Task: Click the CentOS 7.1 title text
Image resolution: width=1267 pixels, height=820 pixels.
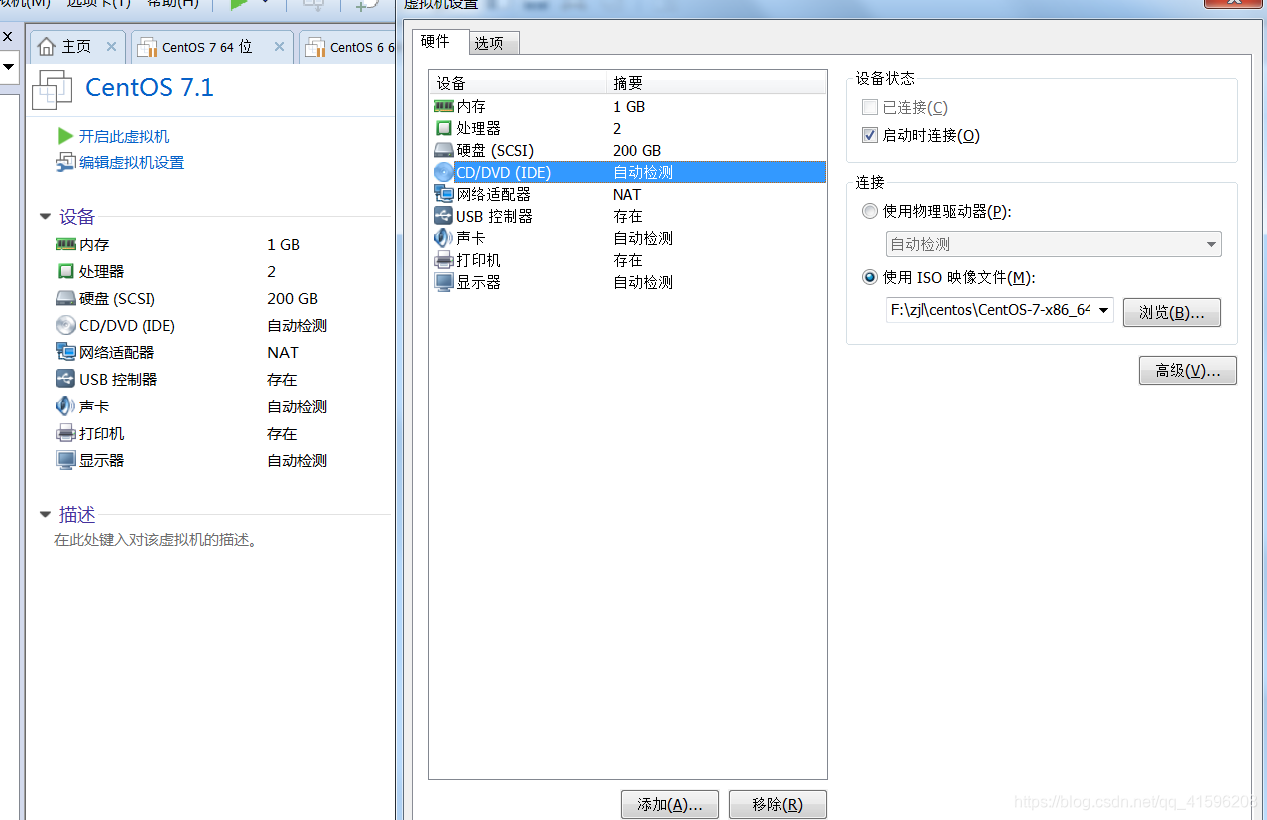Action: [149, 87]
